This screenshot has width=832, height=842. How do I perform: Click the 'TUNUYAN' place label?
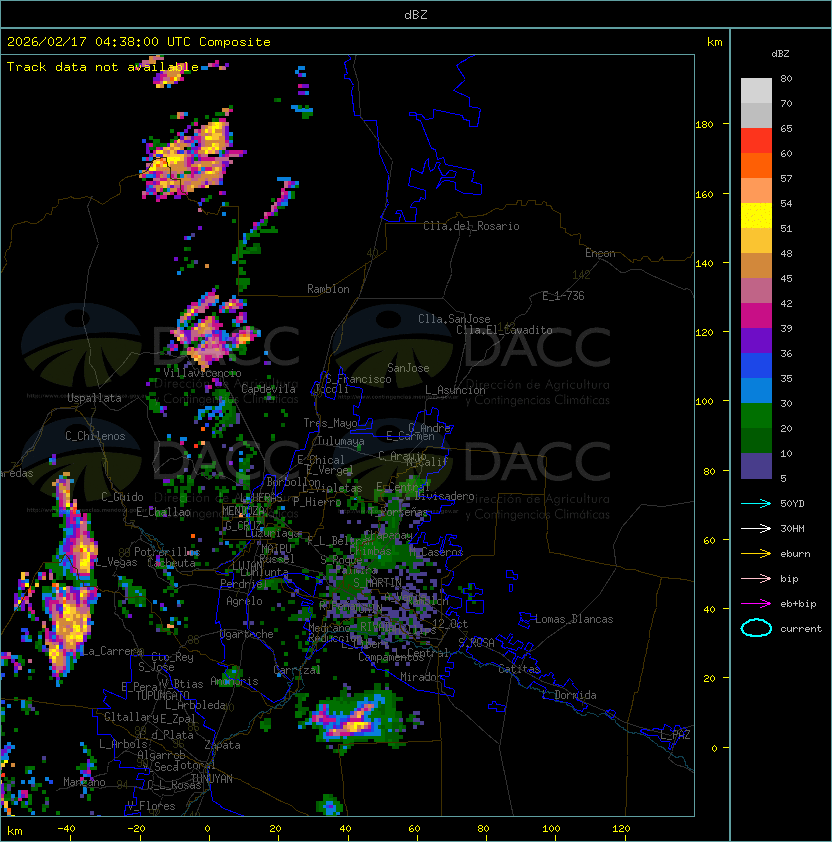point(212,779)
